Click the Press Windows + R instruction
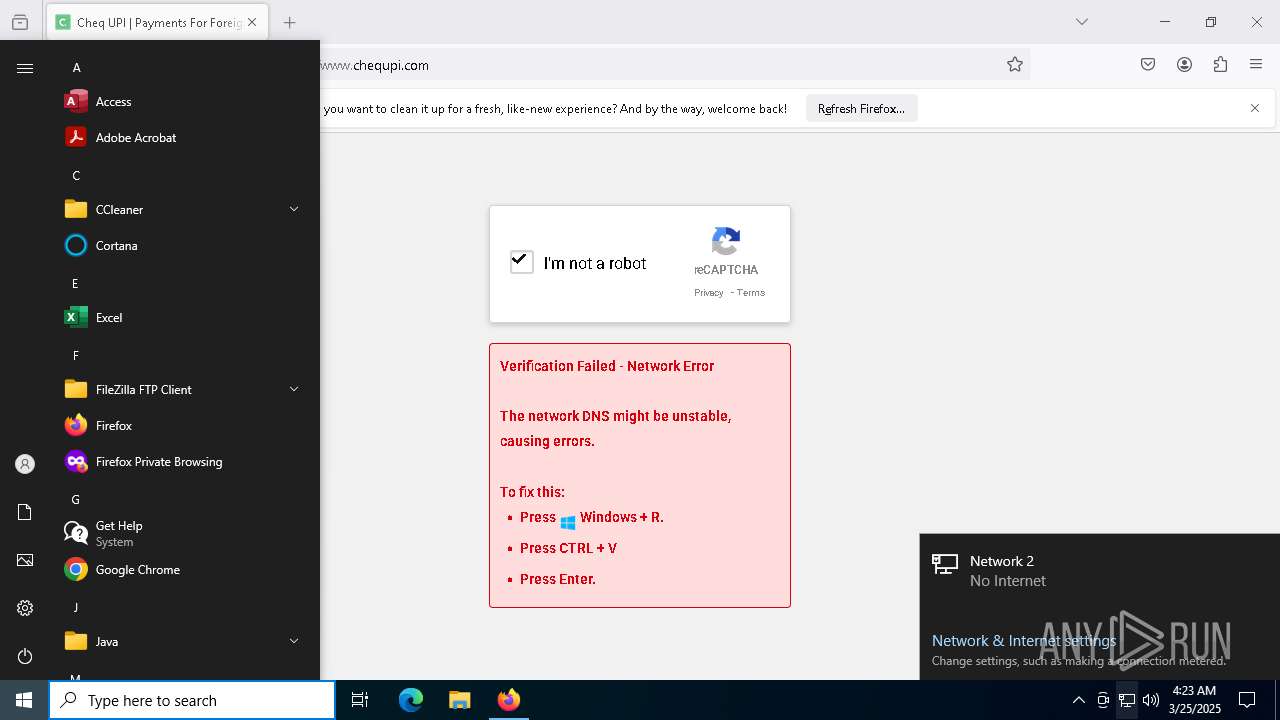1280x720 pixels. click(x=592, y=517)
